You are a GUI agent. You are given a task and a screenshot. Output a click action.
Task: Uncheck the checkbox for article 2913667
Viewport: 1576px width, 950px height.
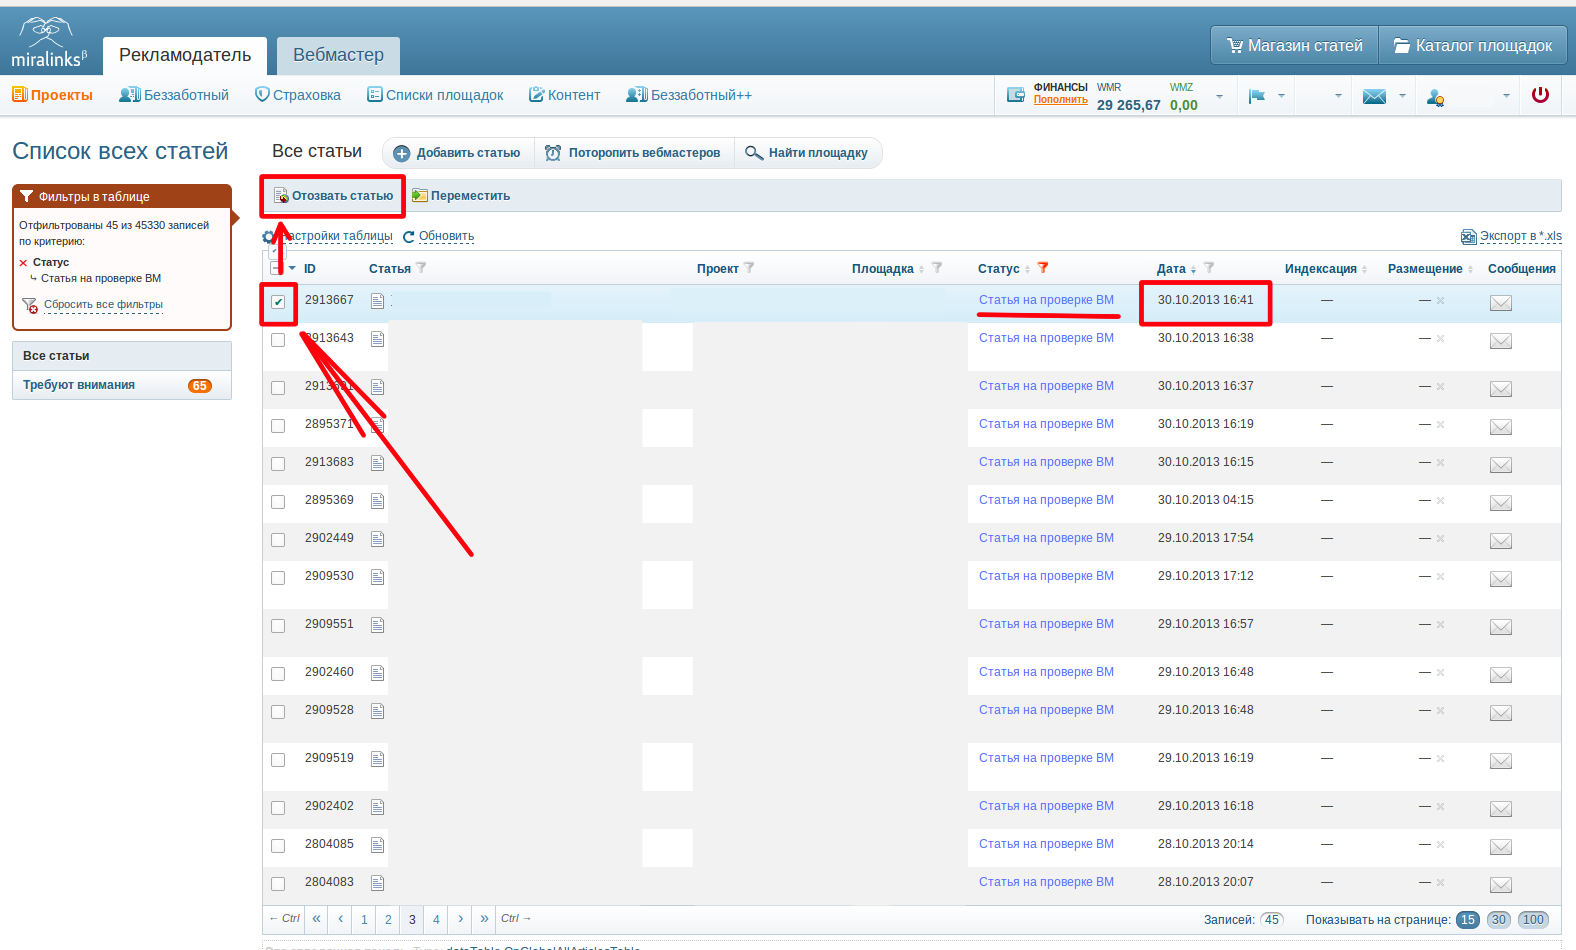278,302
